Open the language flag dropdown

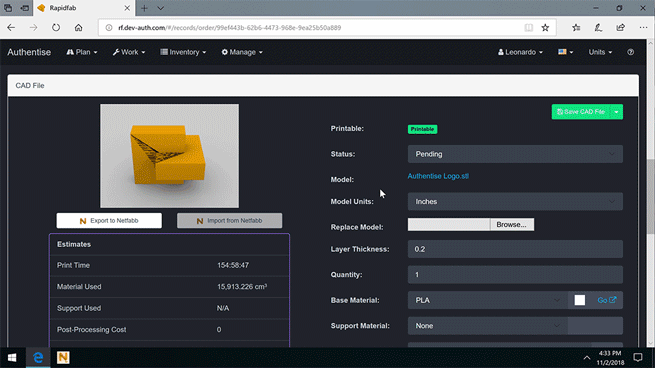point(566,52)
